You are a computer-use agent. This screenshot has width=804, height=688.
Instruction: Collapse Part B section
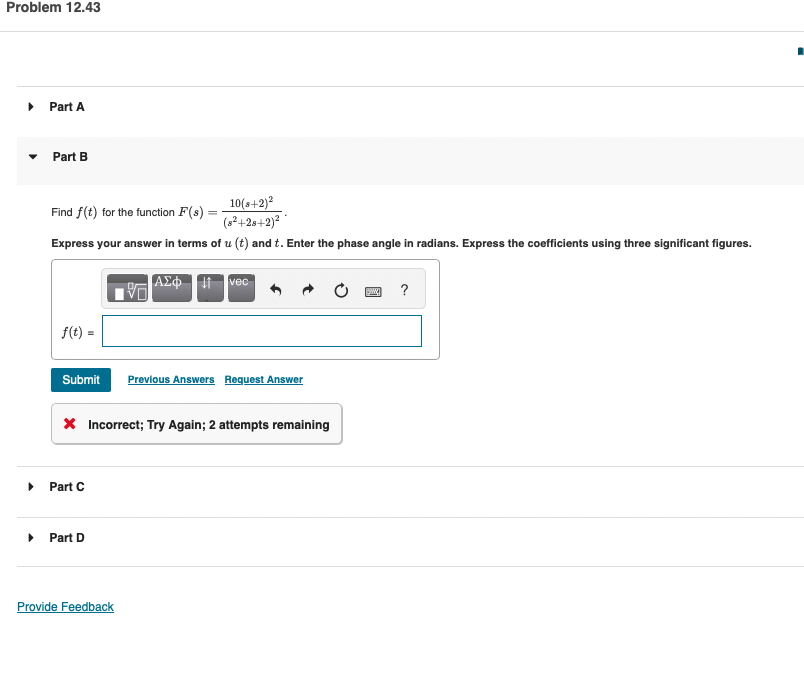point(33,157)
